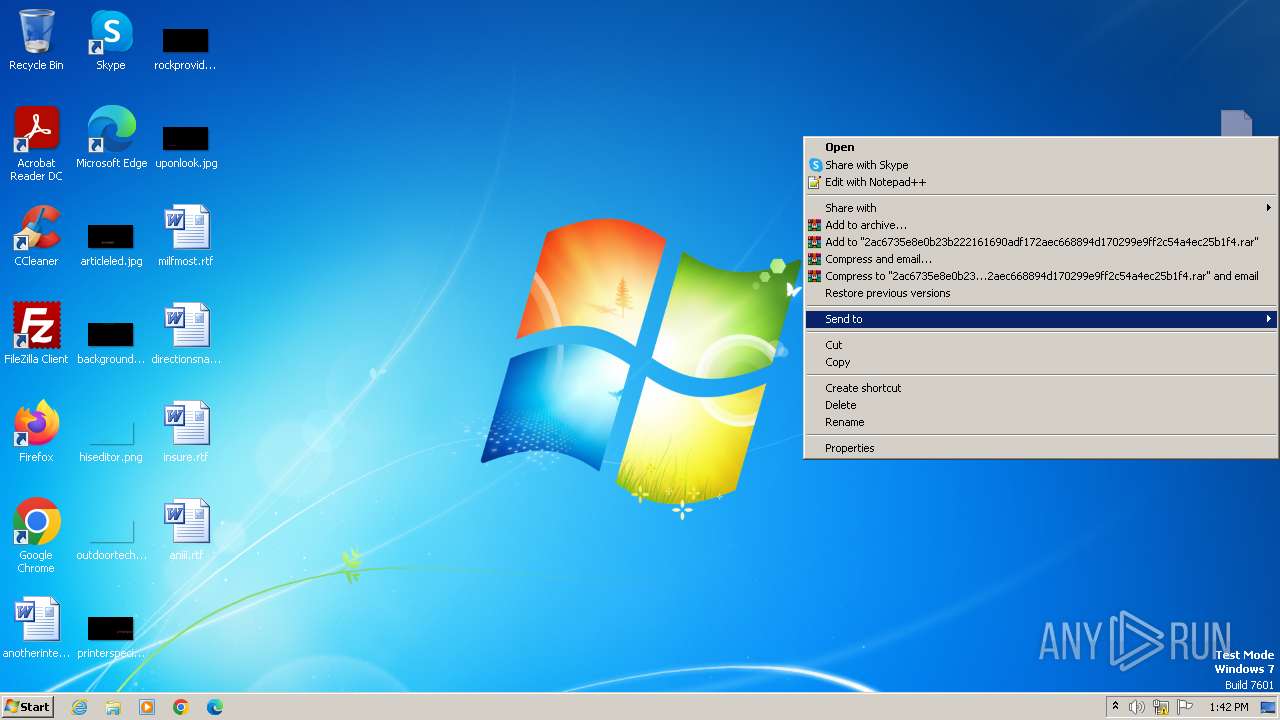Viewport: 1280px width, 720px height.
Task: Choose Add to "2ac6735e8e0b...rar" entry
Action: (x=1041, y=242)
